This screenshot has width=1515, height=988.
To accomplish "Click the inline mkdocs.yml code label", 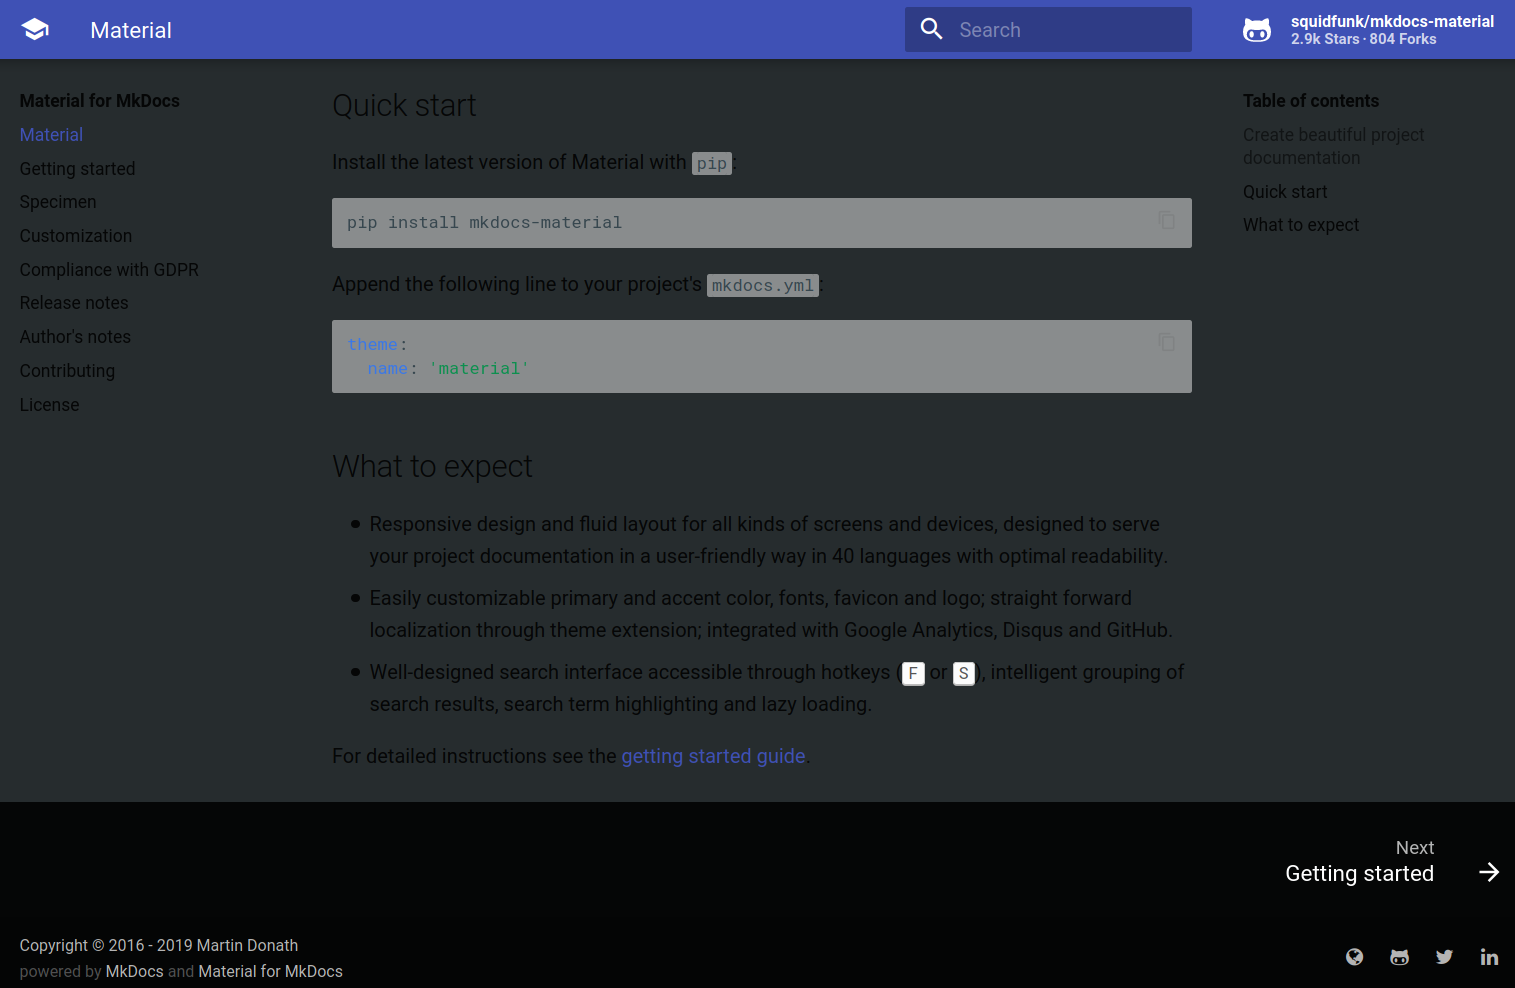I will (763, 285).
